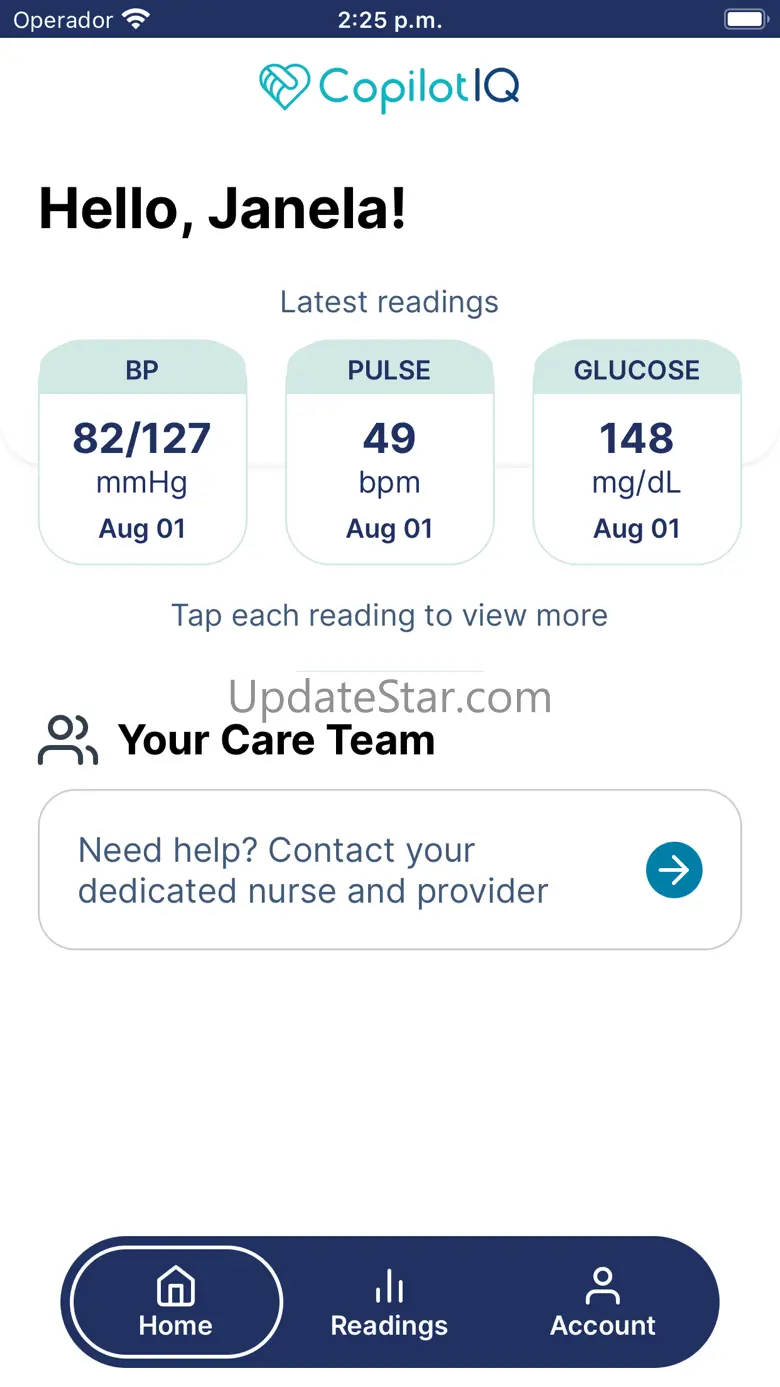Image resolution: width=780 pixels, height=1387 pixels.
Task: Open the BP reading card
Action: pos(142,452)
